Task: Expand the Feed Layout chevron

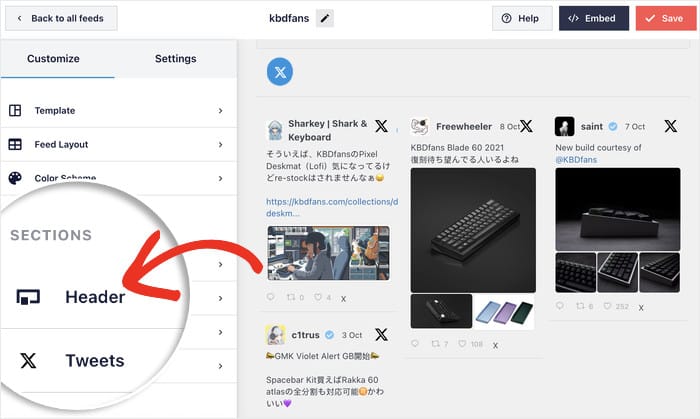Action: [220, 145]
